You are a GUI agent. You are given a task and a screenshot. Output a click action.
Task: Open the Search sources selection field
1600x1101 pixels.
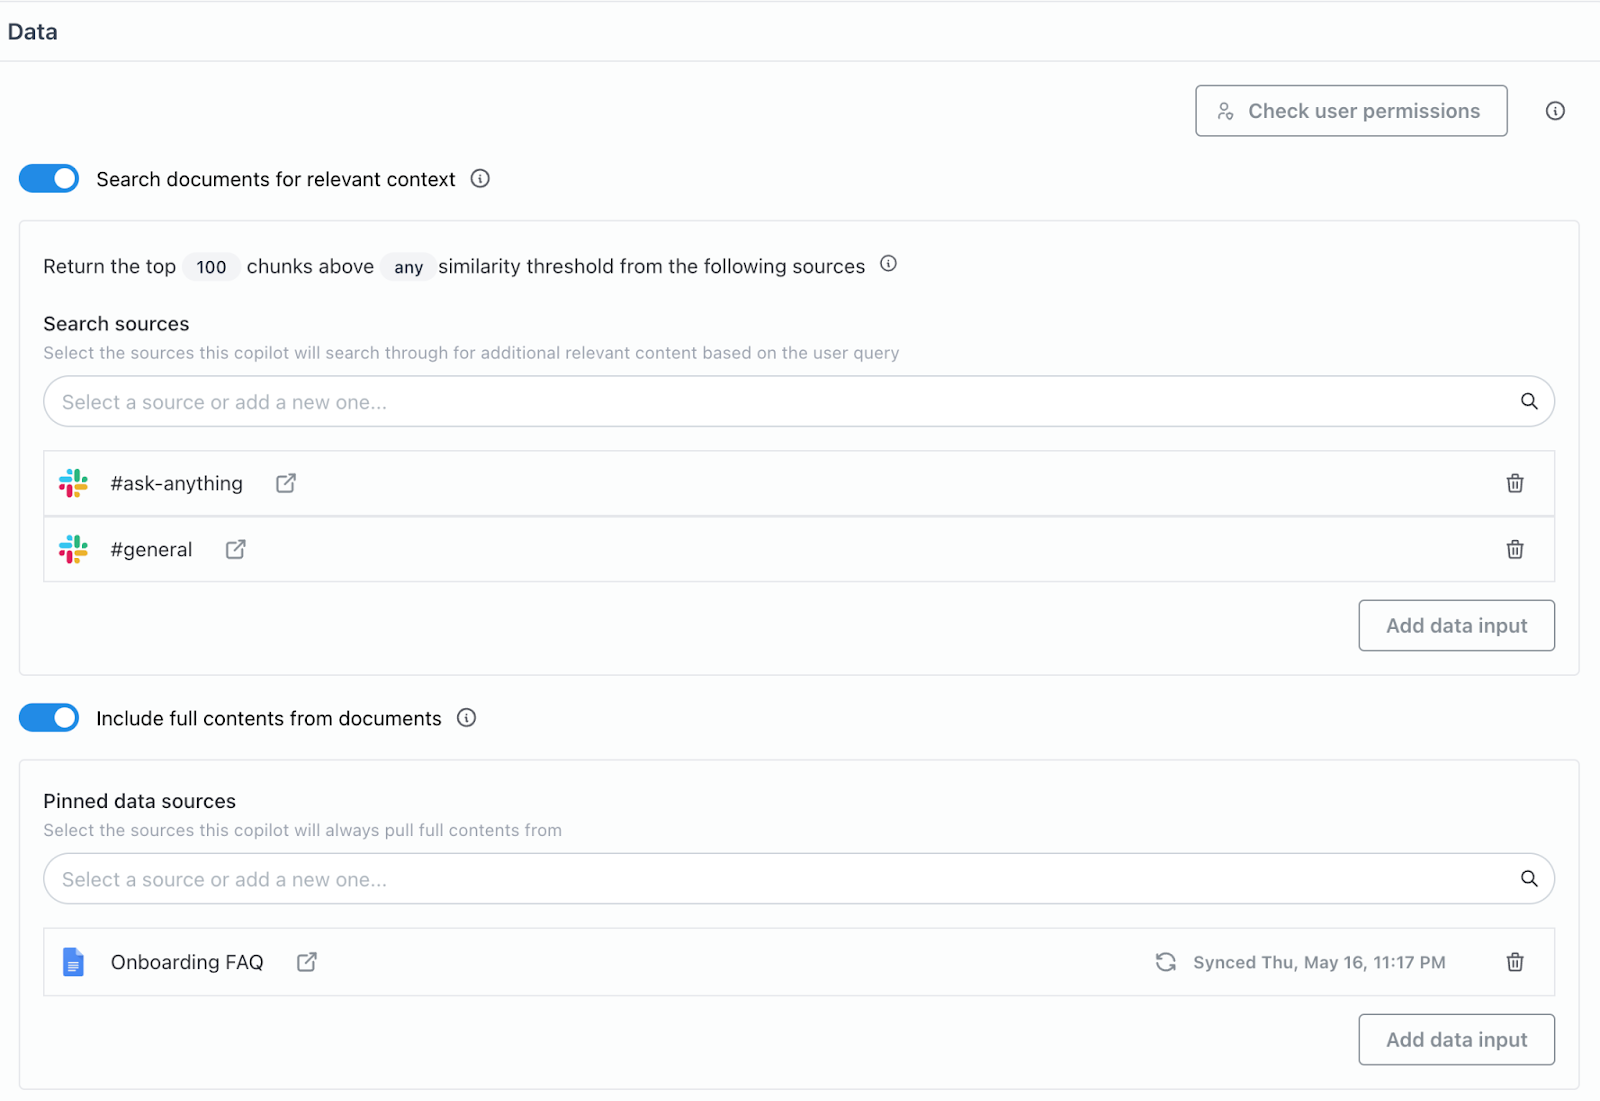tap(780, 402)
